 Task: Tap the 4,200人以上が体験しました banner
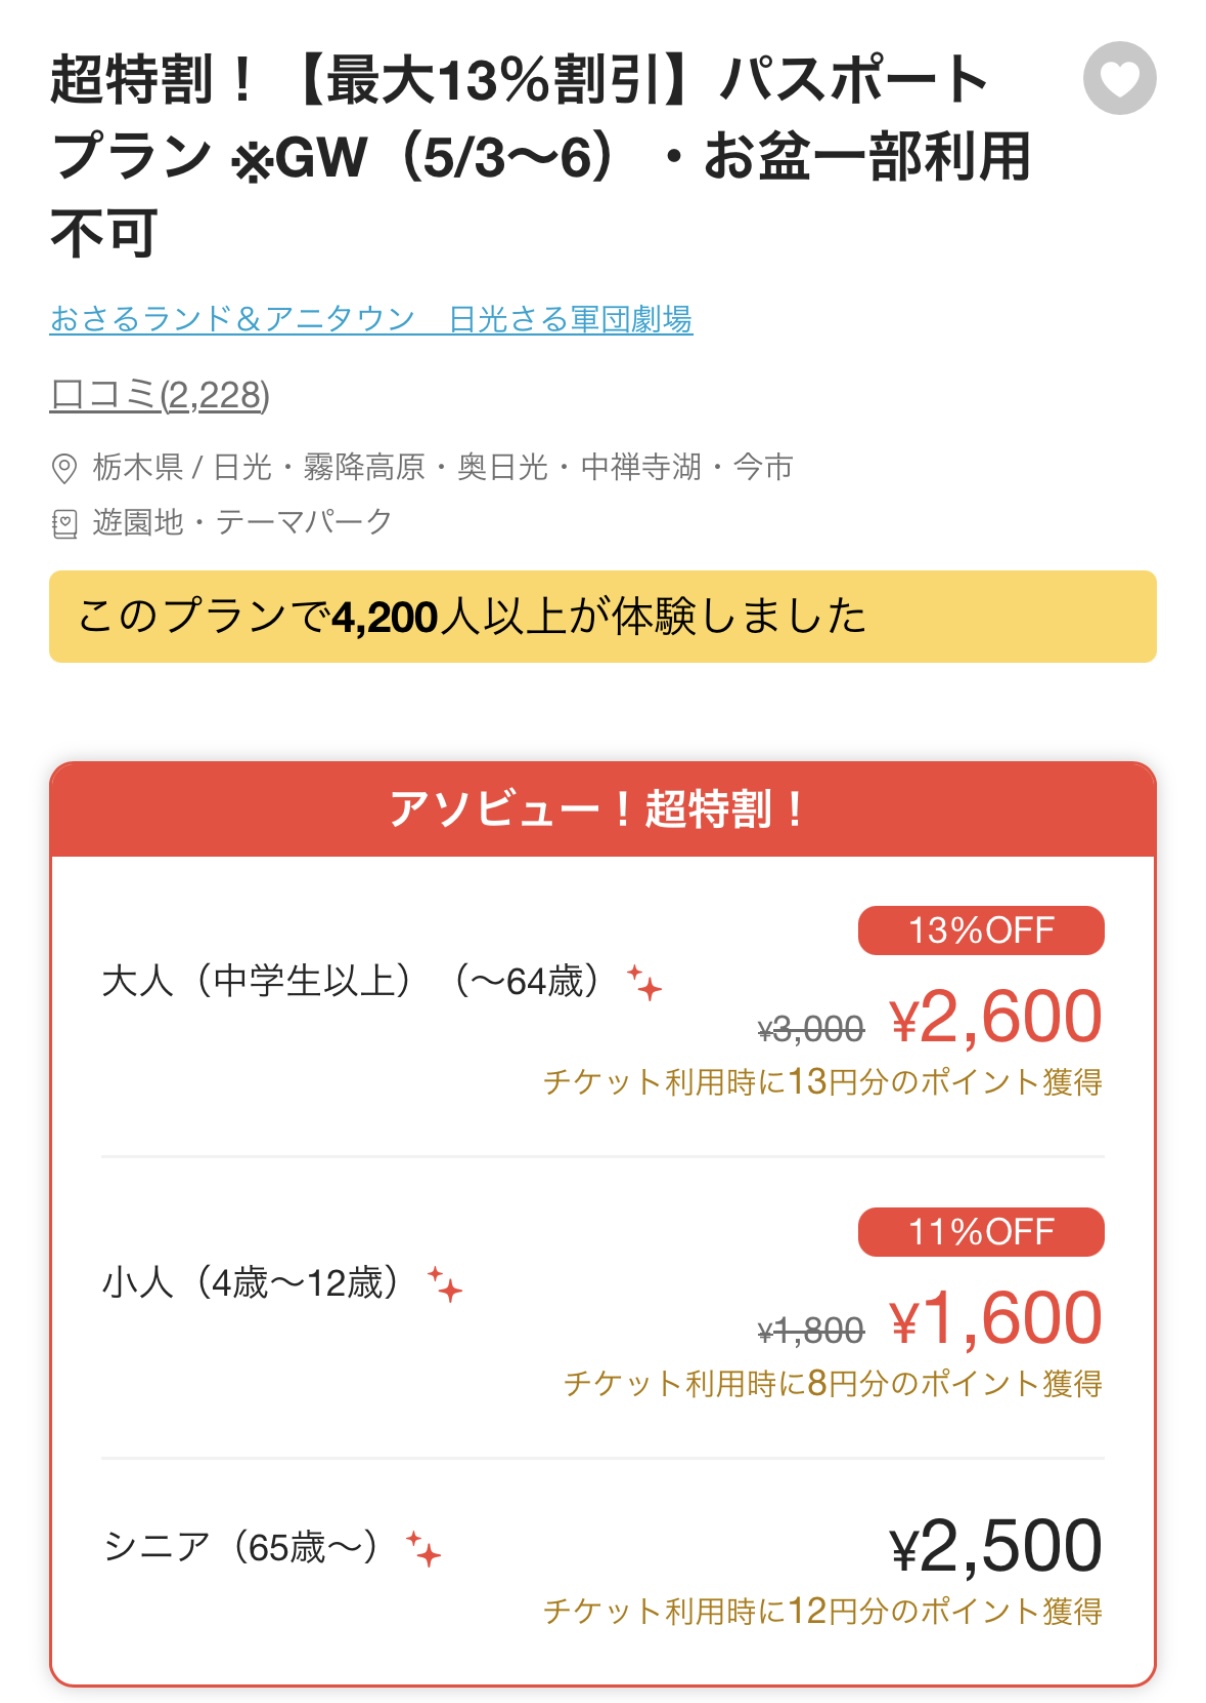603,616
